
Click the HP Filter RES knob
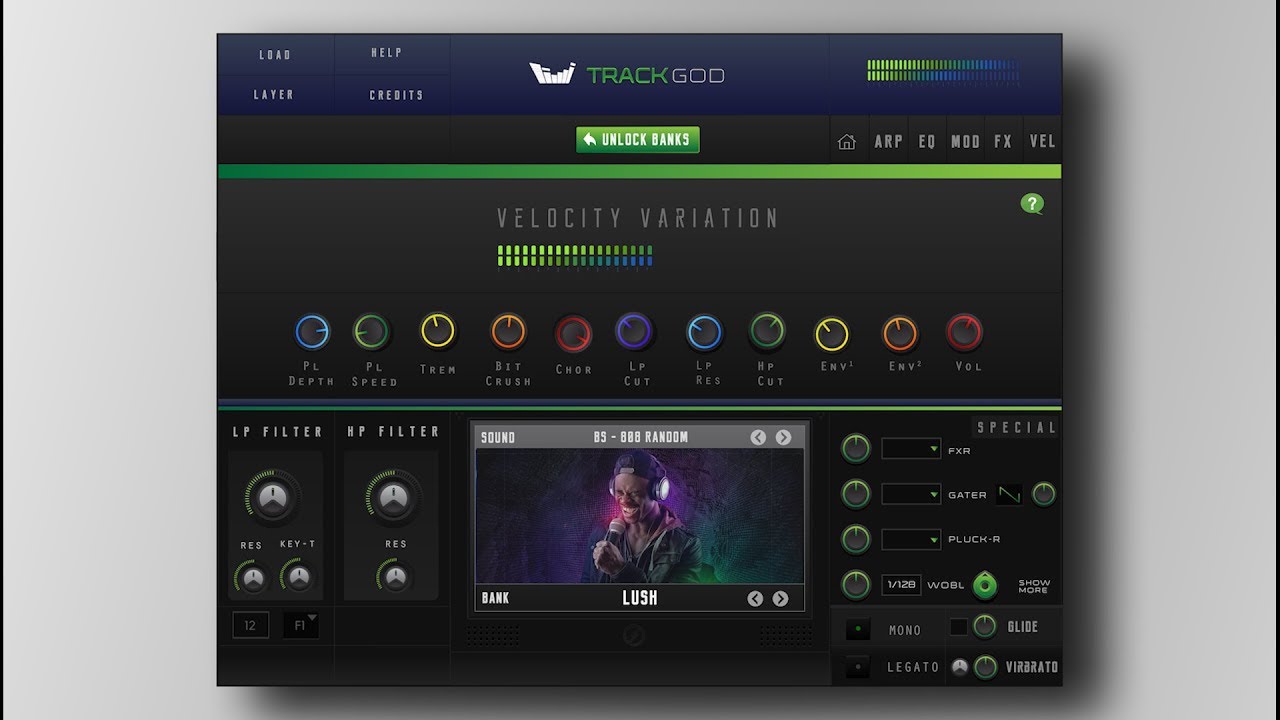click(x=395, y=576)
